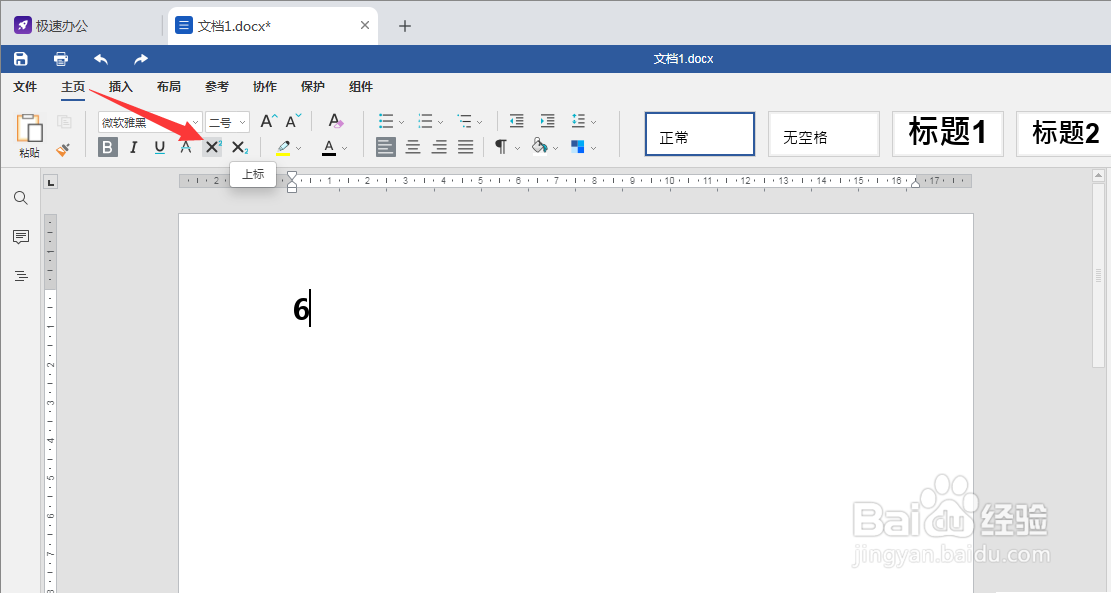Click the Paste (粘贴) clipboard button
The height and width of the screenshot is (593, 1111).
point(29,136)
